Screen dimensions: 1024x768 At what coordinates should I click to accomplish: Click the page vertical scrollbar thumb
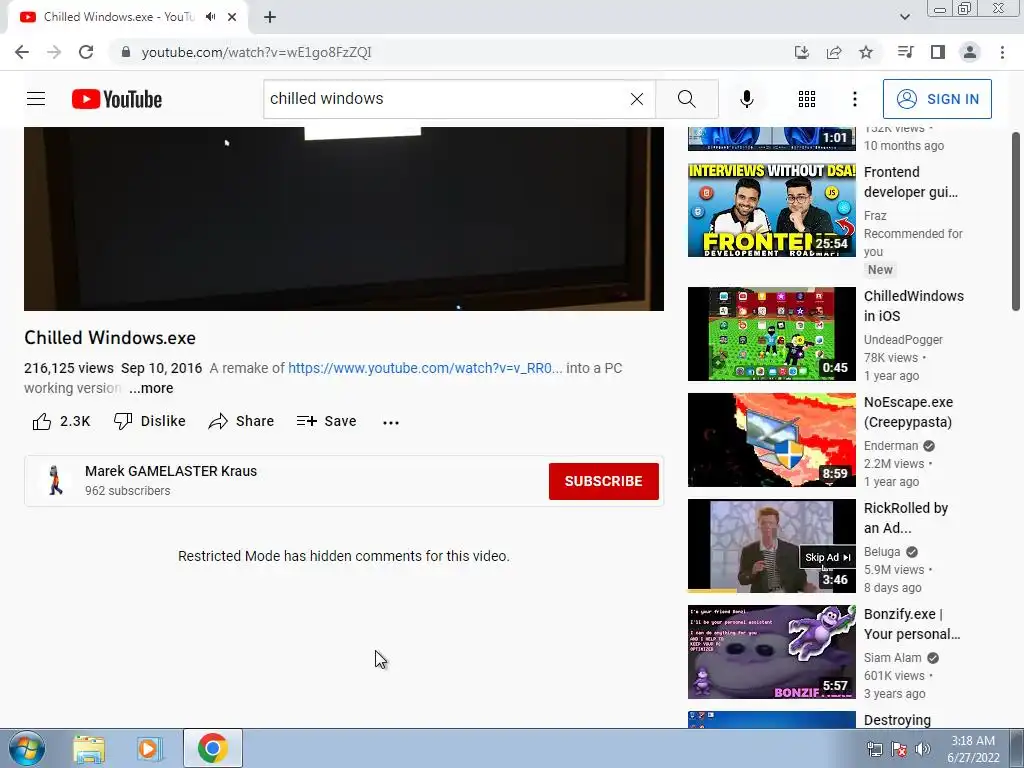point(1016,221)
